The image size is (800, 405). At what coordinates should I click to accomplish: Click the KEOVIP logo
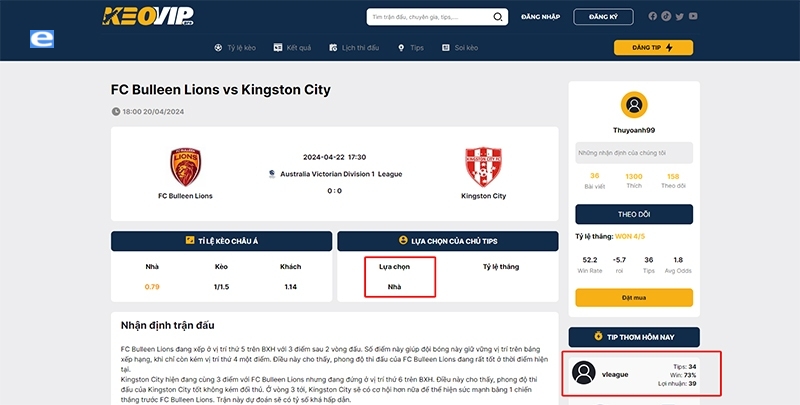[147, 16]
